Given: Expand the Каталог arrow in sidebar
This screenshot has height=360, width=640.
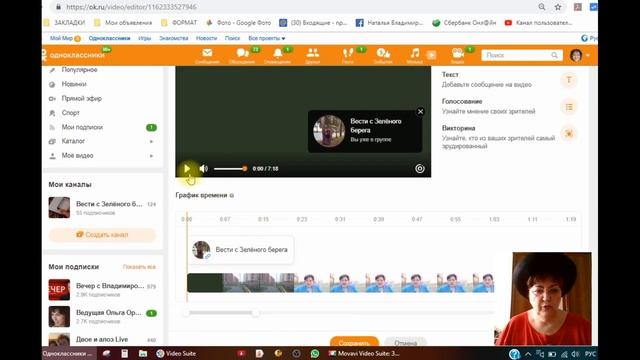Looking at the screenshot, I should tap(151, 141).
